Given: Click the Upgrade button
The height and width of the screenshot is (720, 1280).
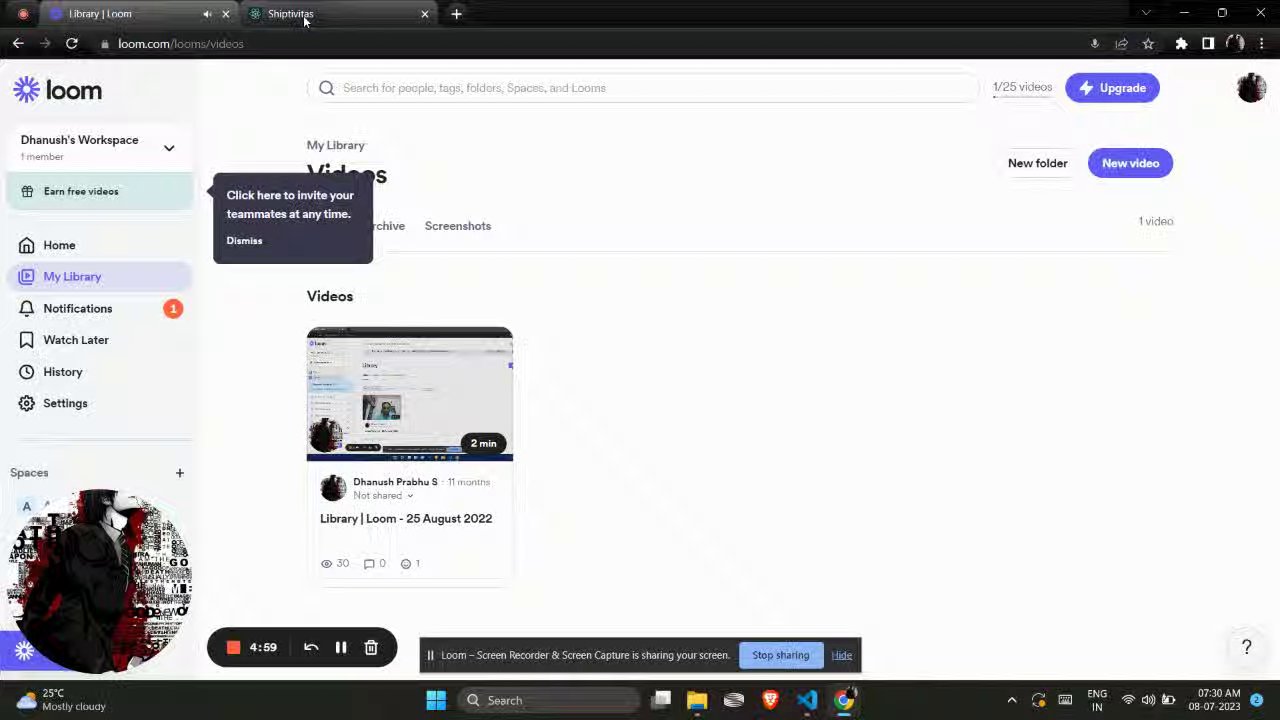Looking at the screenshot, I should [1112, 88].
